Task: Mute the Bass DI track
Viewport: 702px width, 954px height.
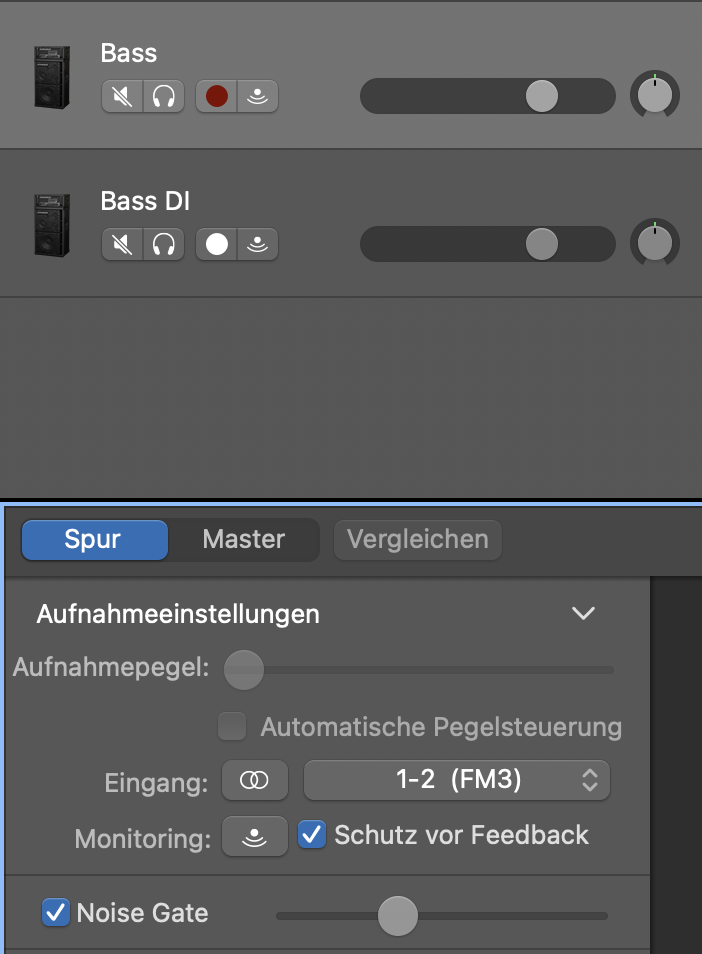Action: (123, 244)
